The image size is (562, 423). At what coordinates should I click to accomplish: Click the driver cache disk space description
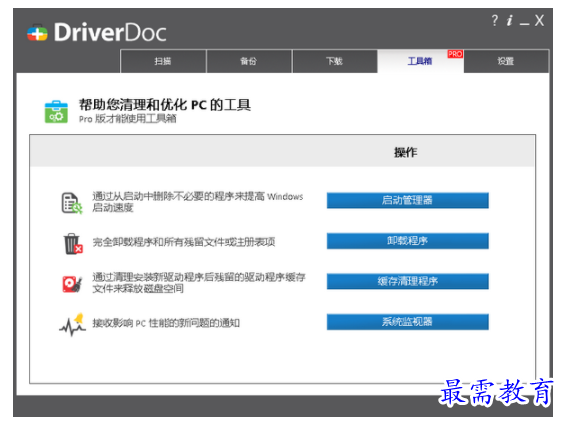(199, 283)
